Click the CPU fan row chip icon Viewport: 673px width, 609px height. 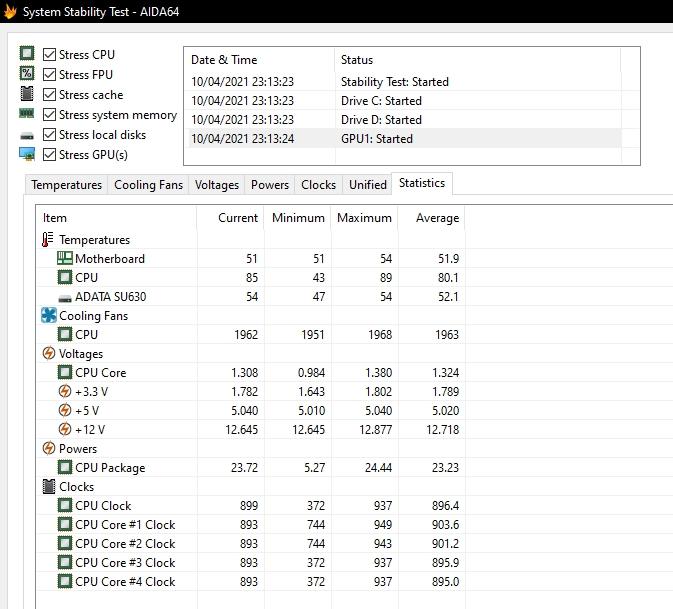pos(65,334)
